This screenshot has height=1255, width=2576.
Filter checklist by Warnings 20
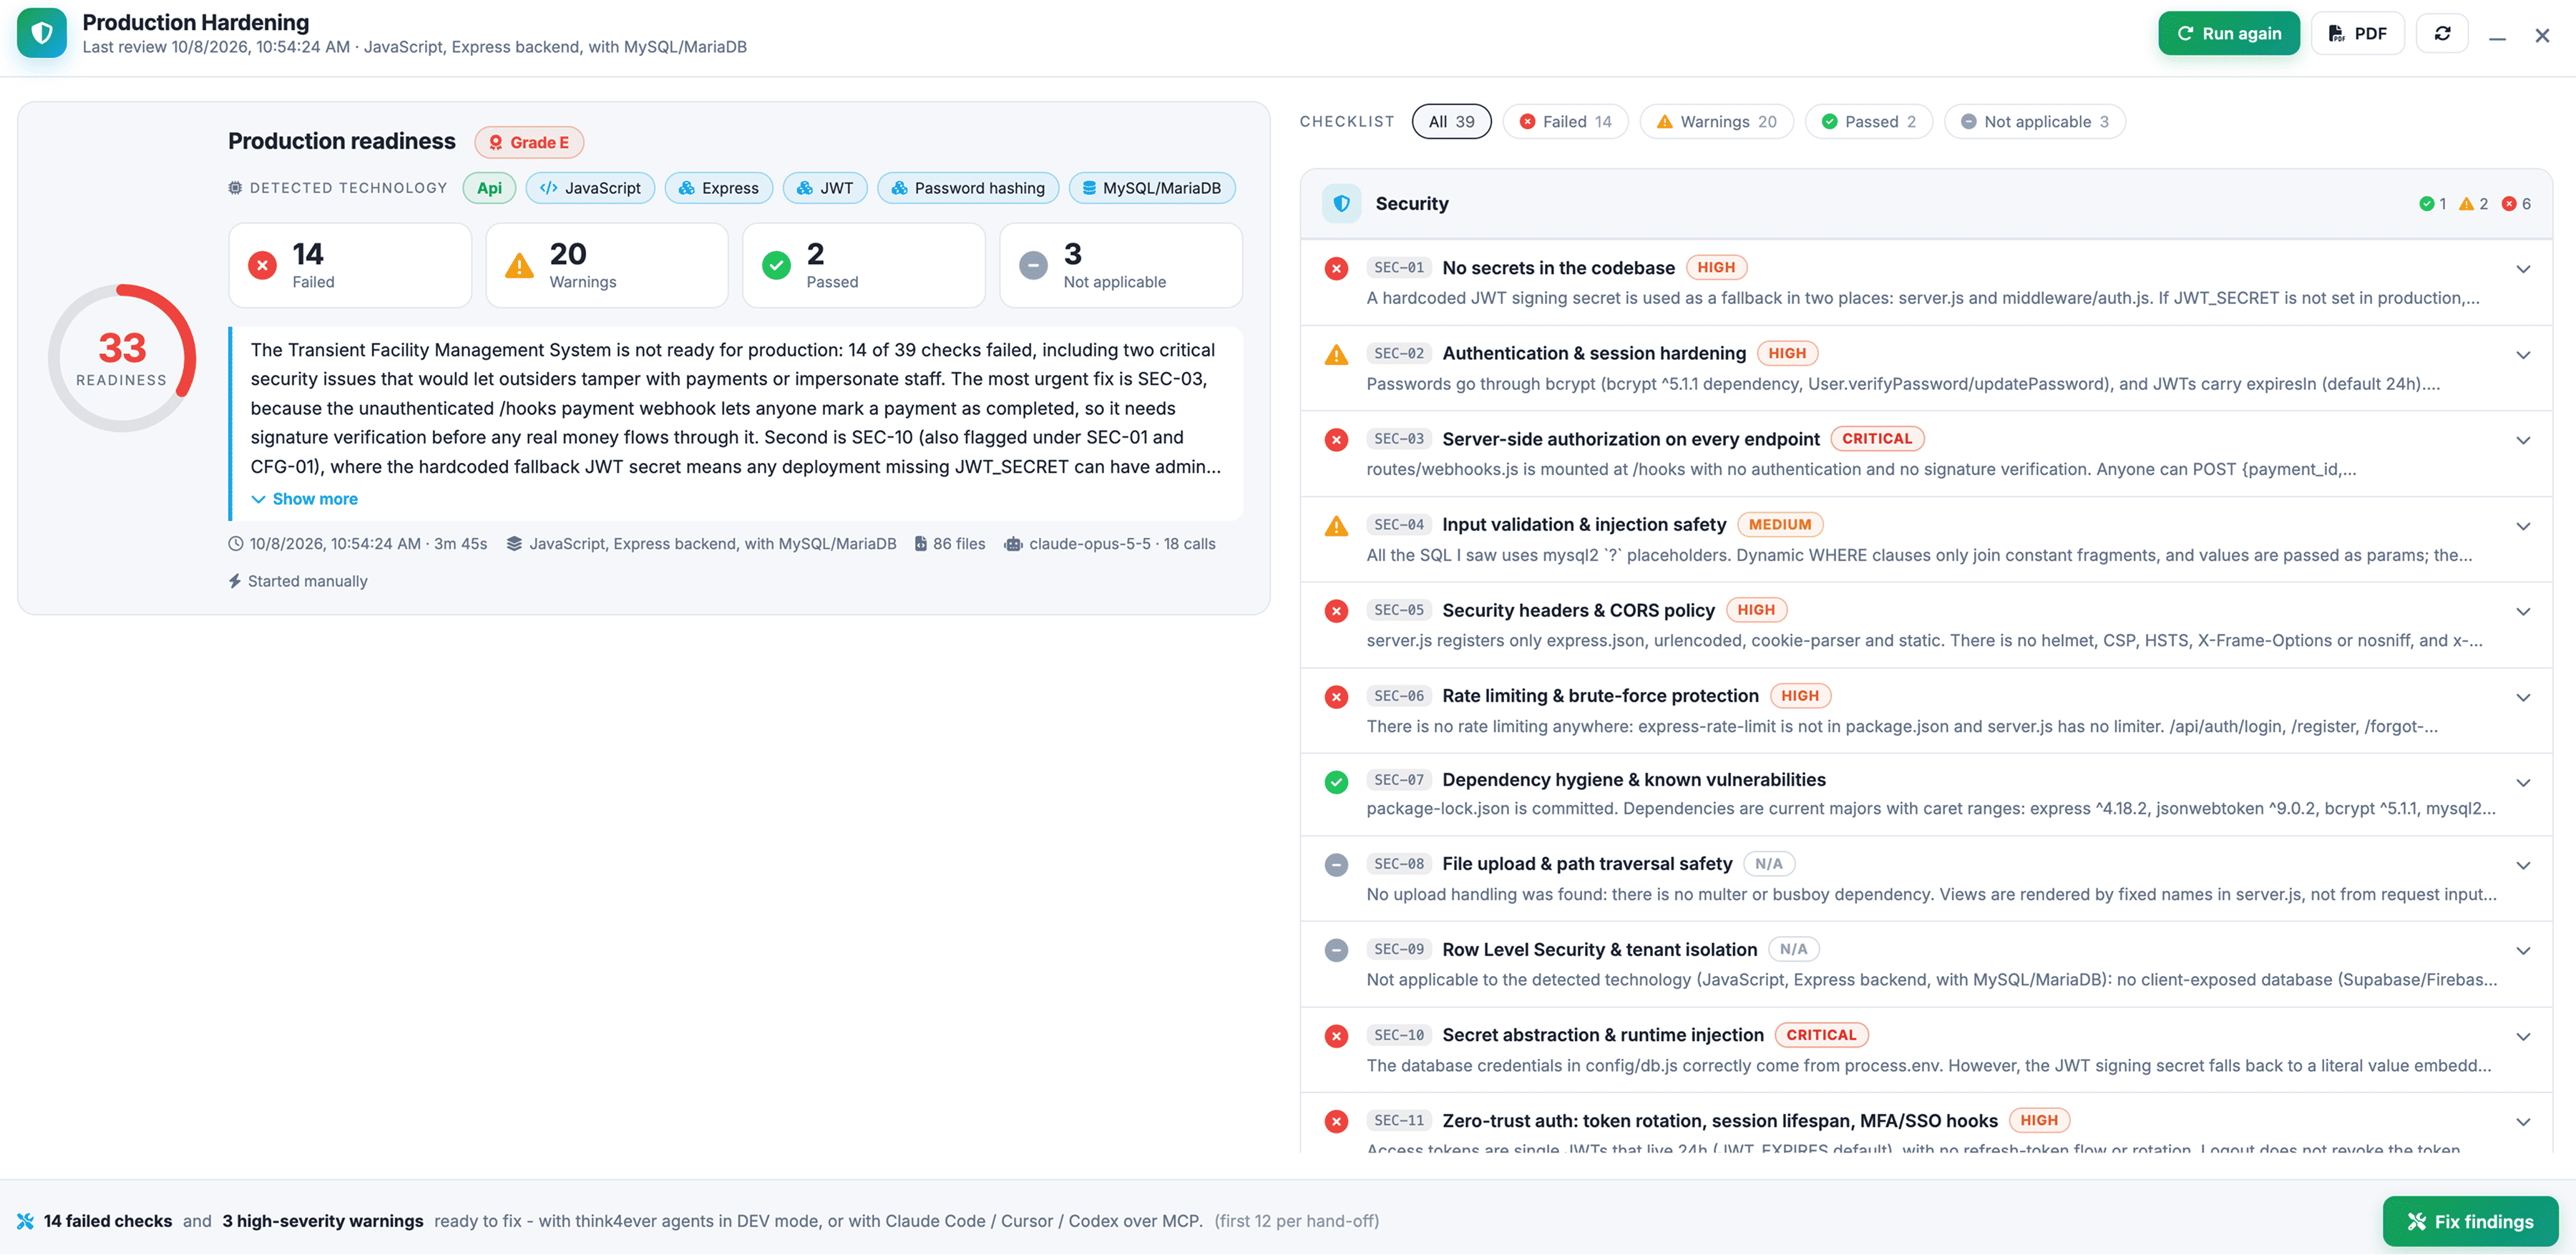click(1716, 121)
